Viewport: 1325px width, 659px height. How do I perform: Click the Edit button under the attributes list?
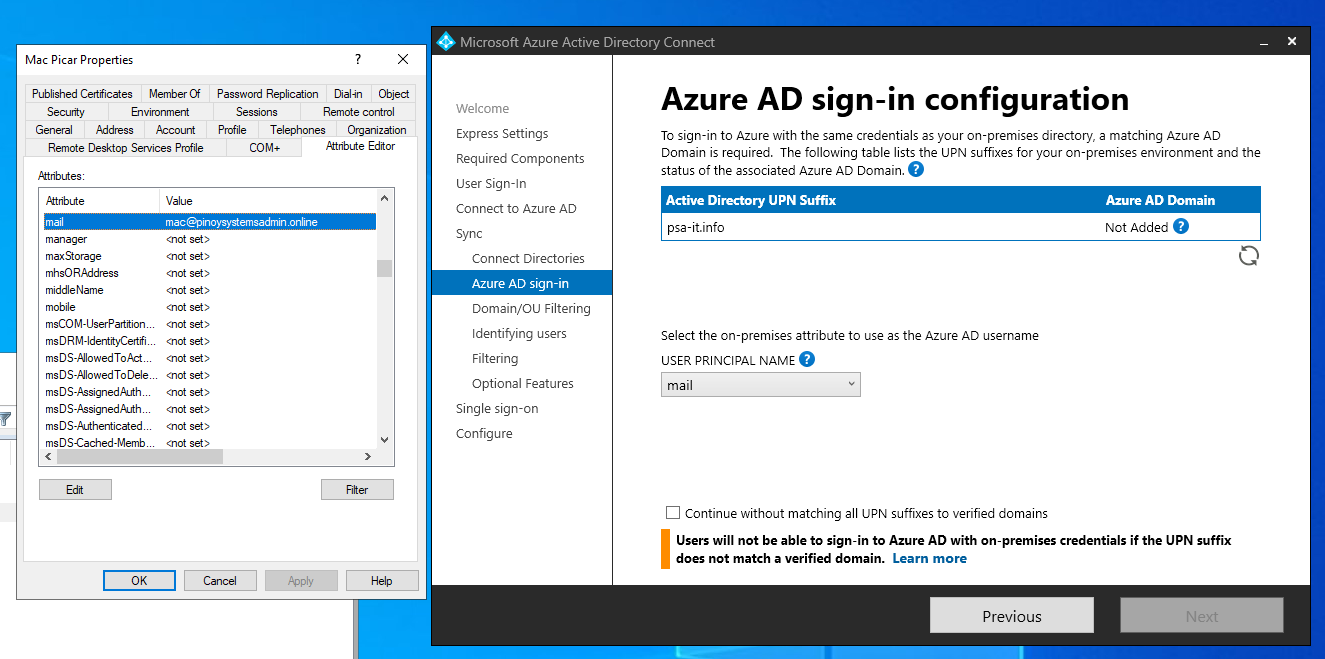(75, 490)
